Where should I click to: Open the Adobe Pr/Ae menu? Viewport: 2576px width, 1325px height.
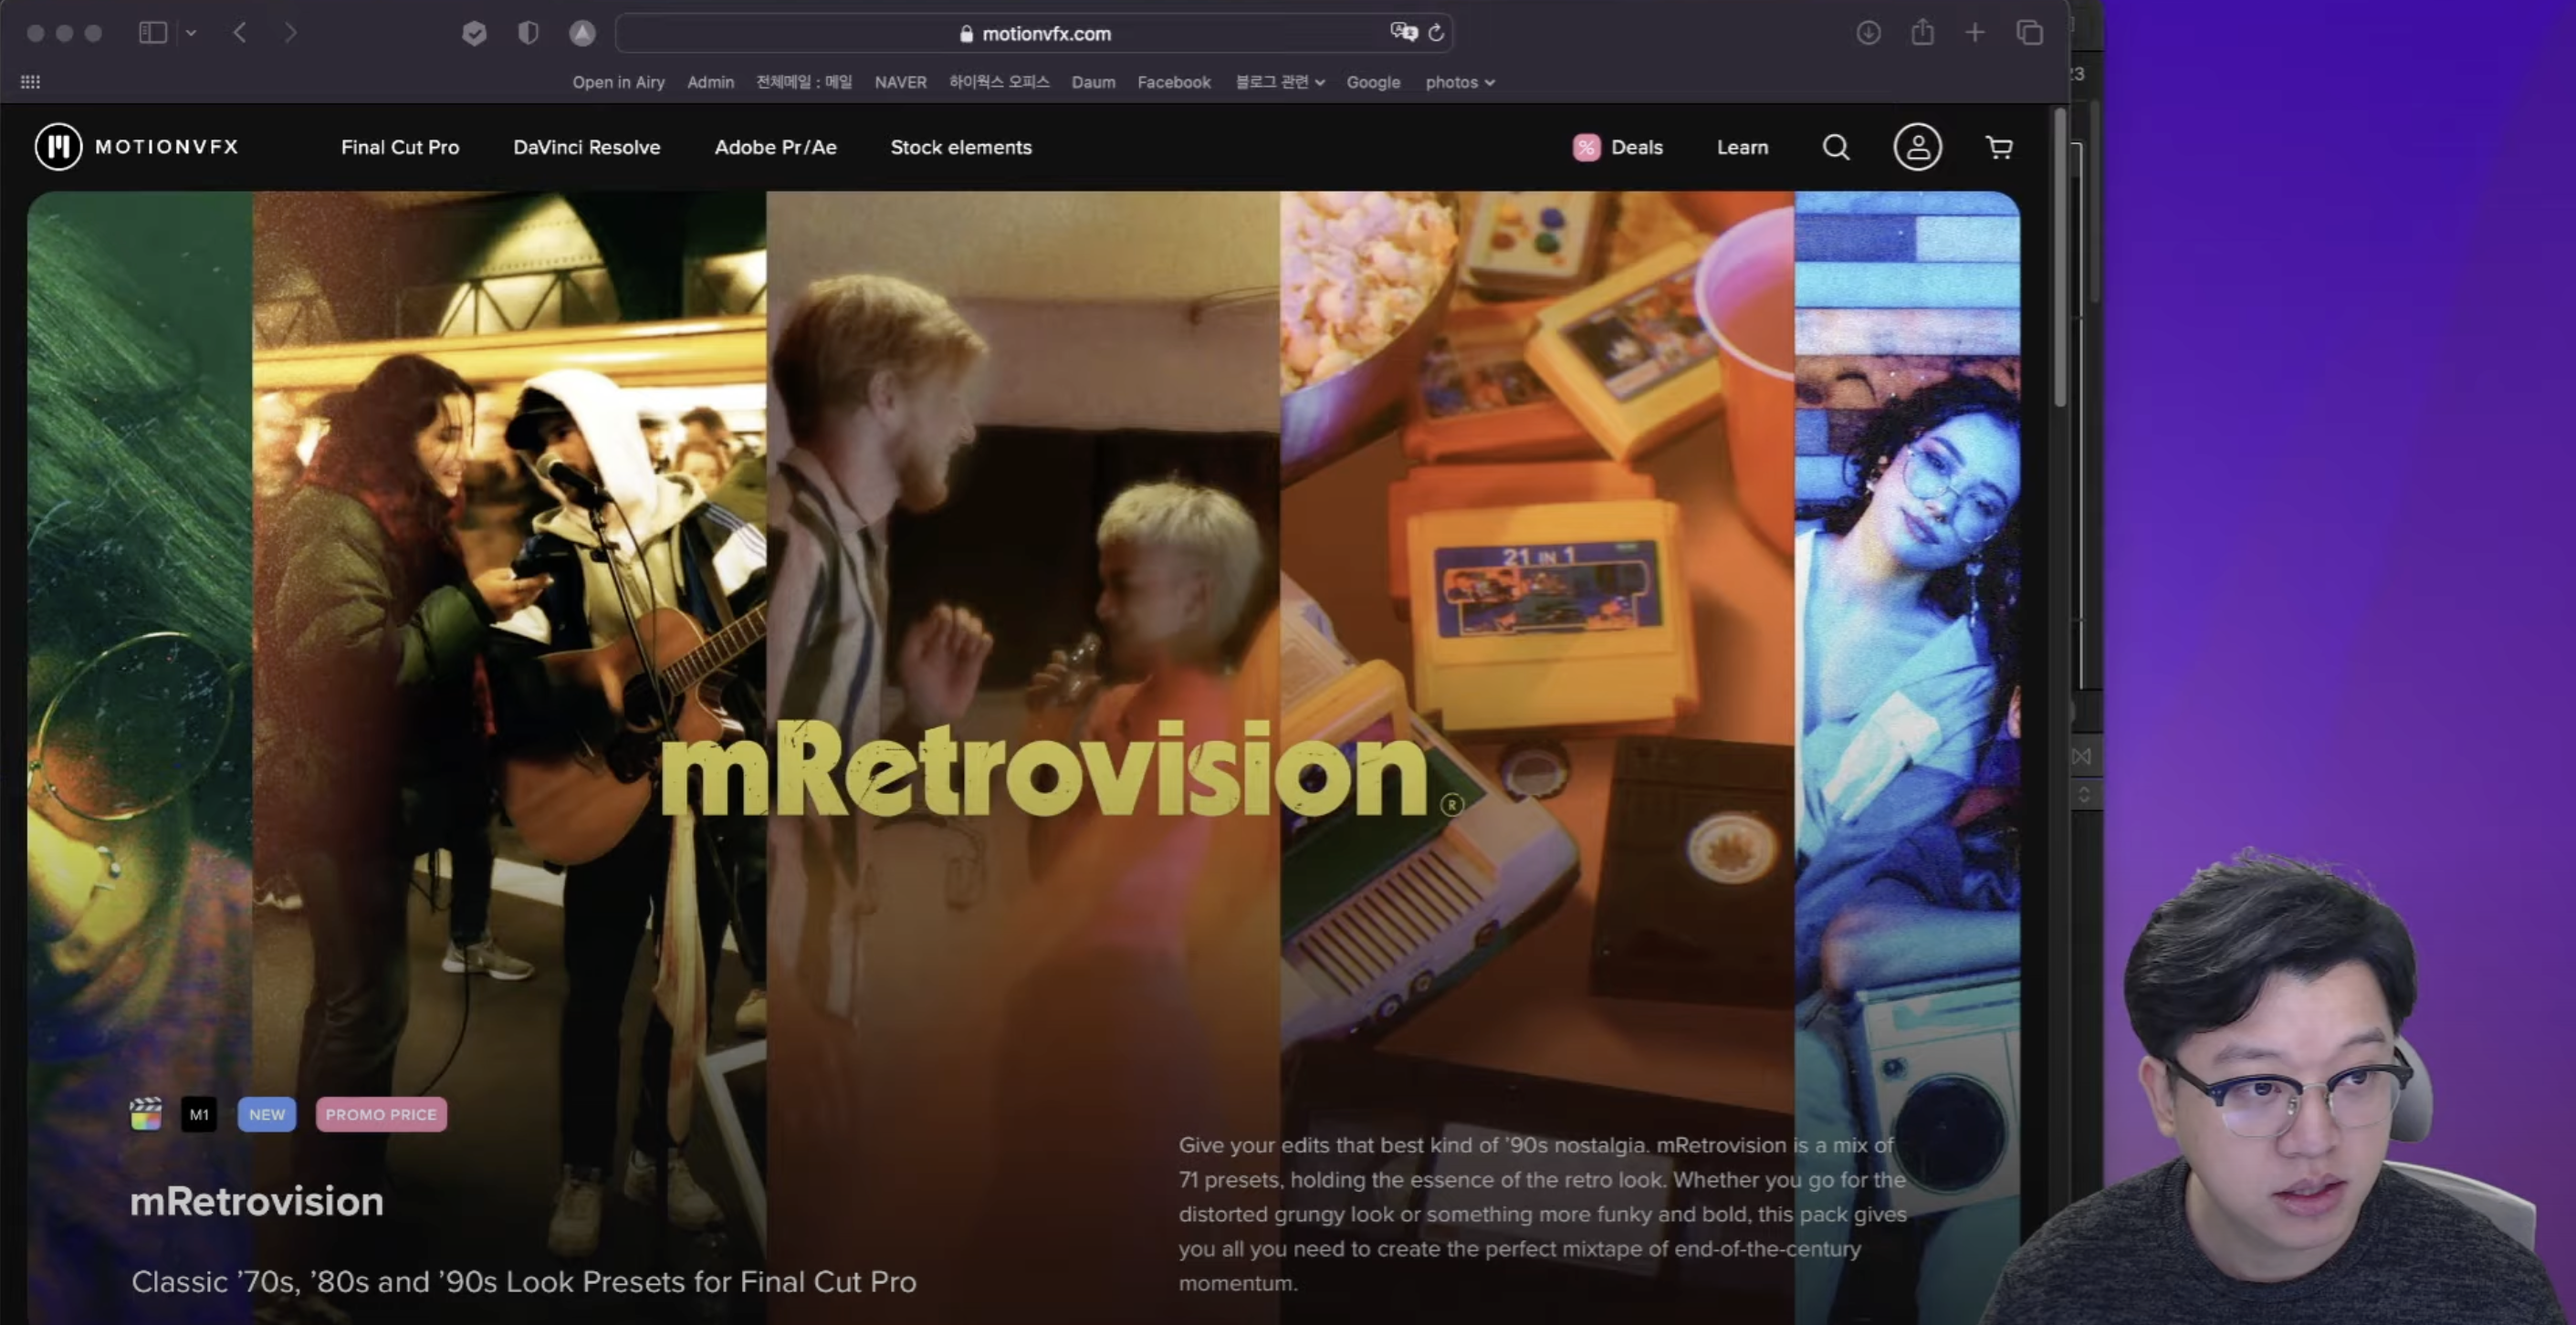775,147
